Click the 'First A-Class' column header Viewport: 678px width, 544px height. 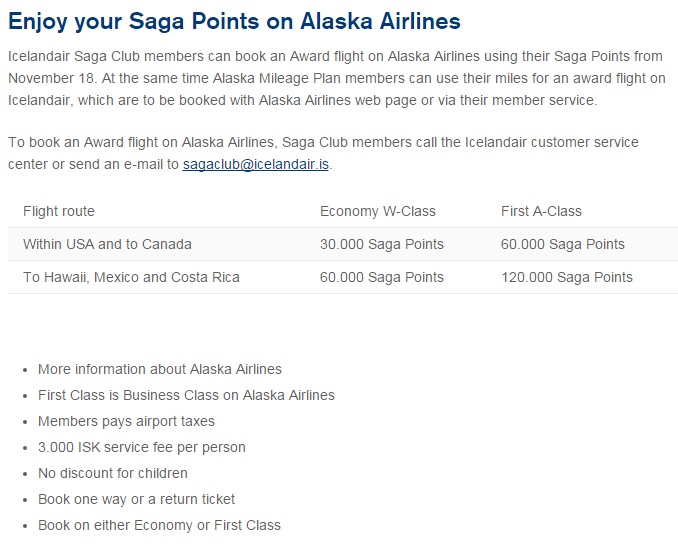pyautogui.click(x=541, y=211)
